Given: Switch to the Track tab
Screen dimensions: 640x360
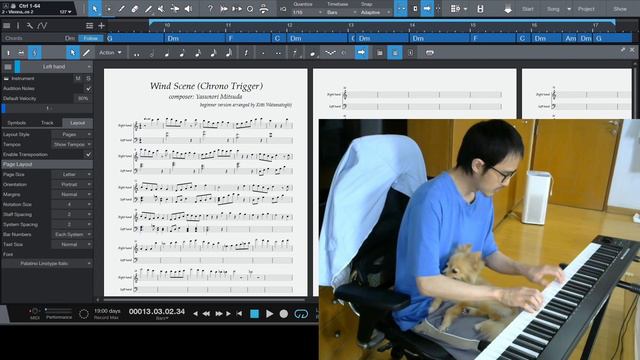Looking at the screenshot, I should point(47,123).
